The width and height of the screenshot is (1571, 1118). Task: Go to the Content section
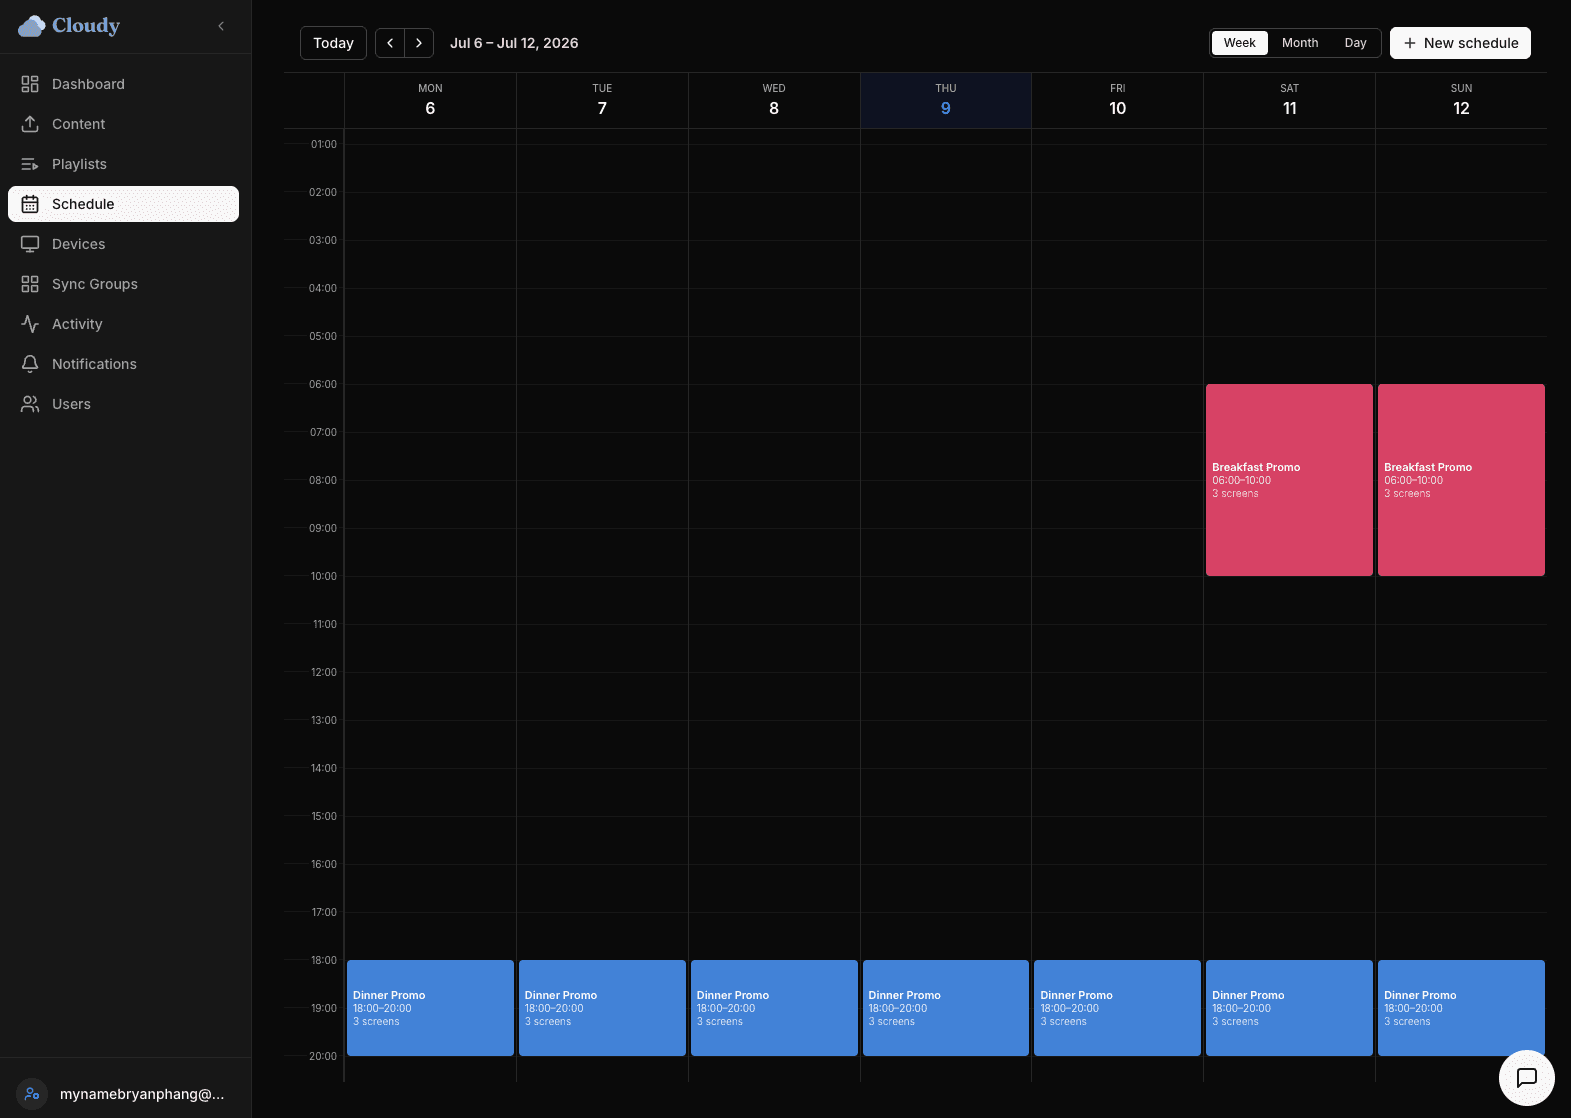point(123,124)
